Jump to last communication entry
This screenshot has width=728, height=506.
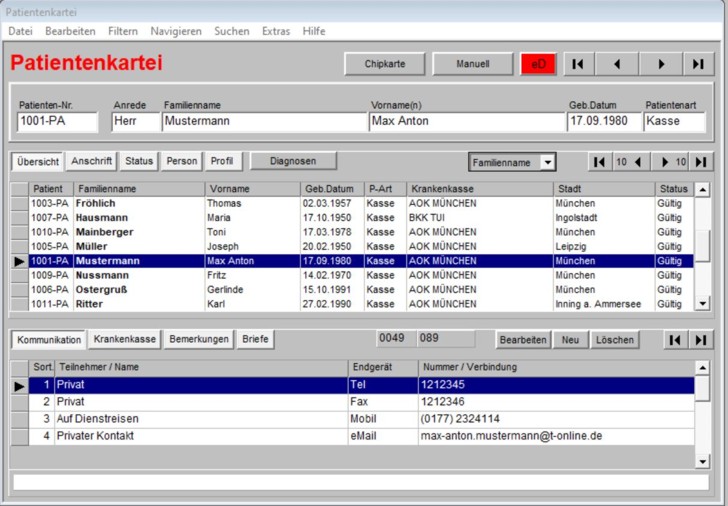coord(699,340)
